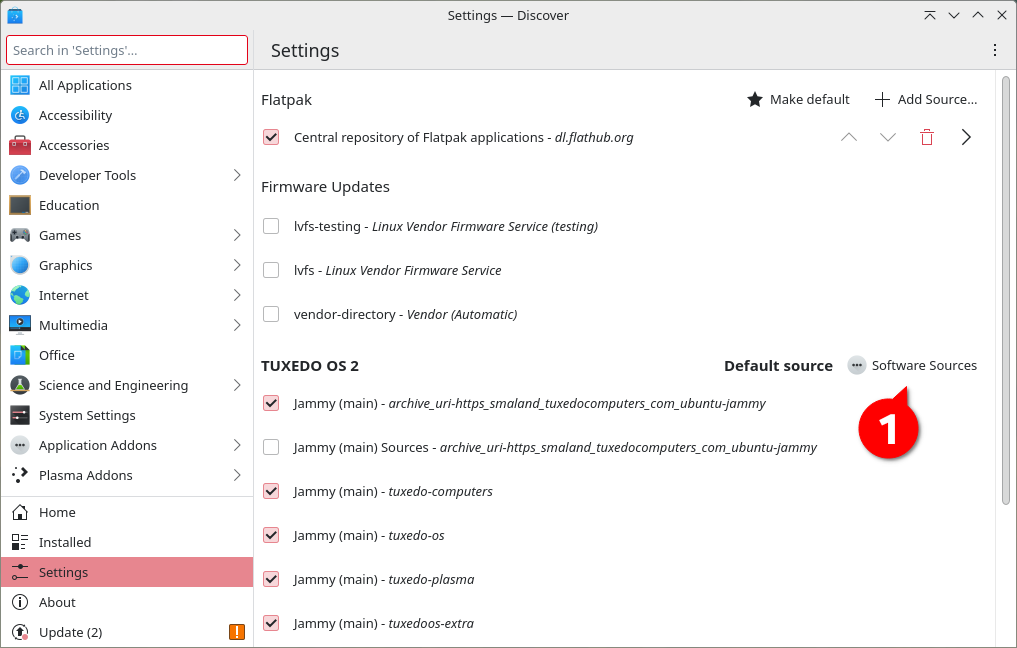Toggle the tuxedo-os source checkbox

(271, 535)
